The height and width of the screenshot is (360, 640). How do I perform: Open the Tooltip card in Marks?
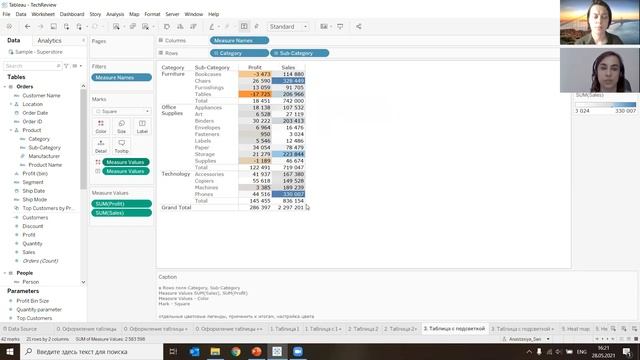(122, 146)
